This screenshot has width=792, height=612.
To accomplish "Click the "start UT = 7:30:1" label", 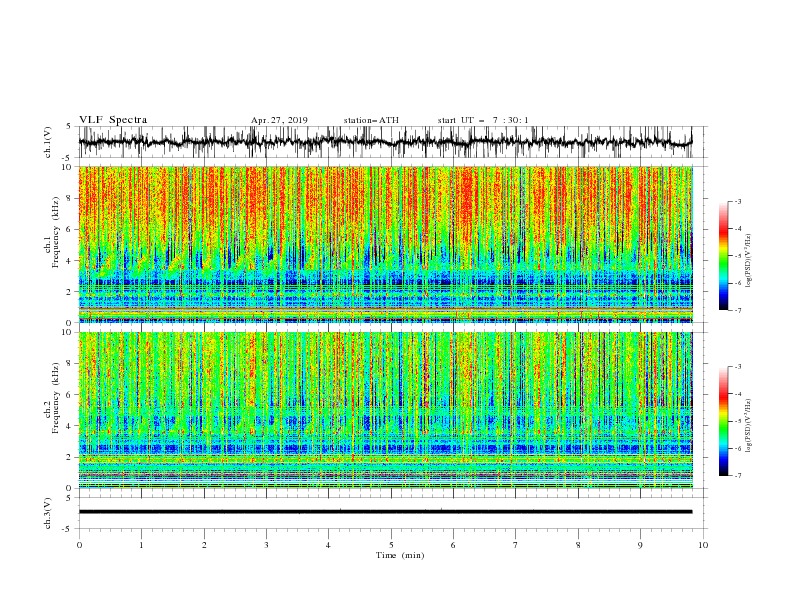I will point(483,120).
